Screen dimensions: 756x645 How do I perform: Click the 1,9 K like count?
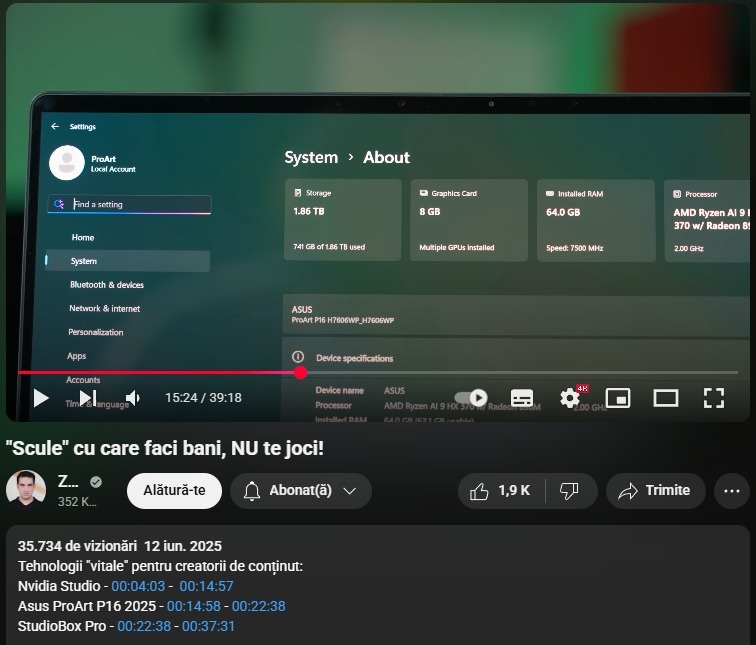click(x=514, y=491)
